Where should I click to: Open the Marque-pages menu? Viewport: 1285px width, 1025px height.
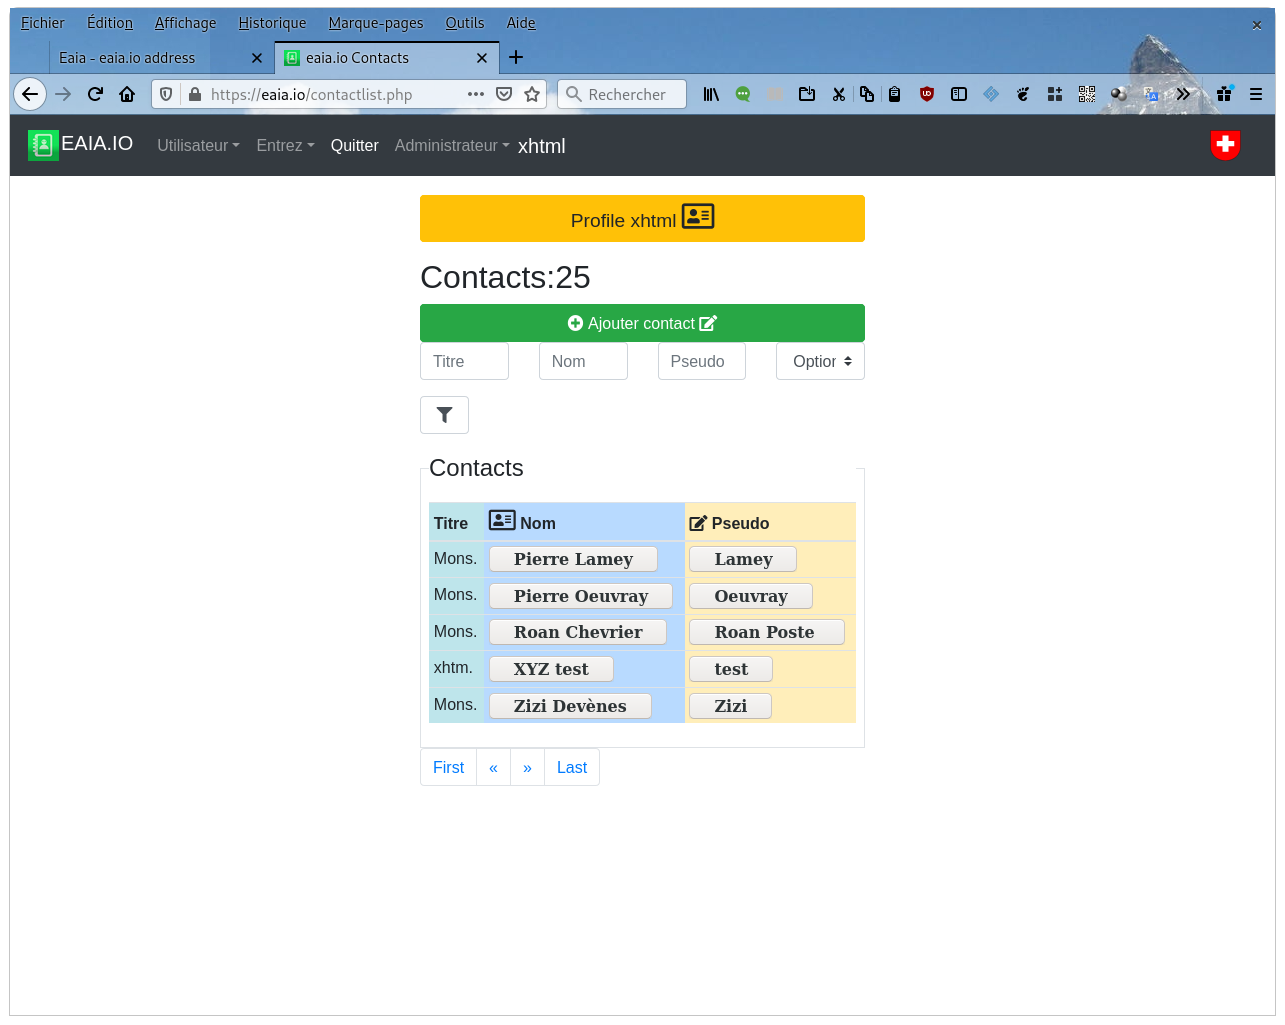(x=375, y=23)
